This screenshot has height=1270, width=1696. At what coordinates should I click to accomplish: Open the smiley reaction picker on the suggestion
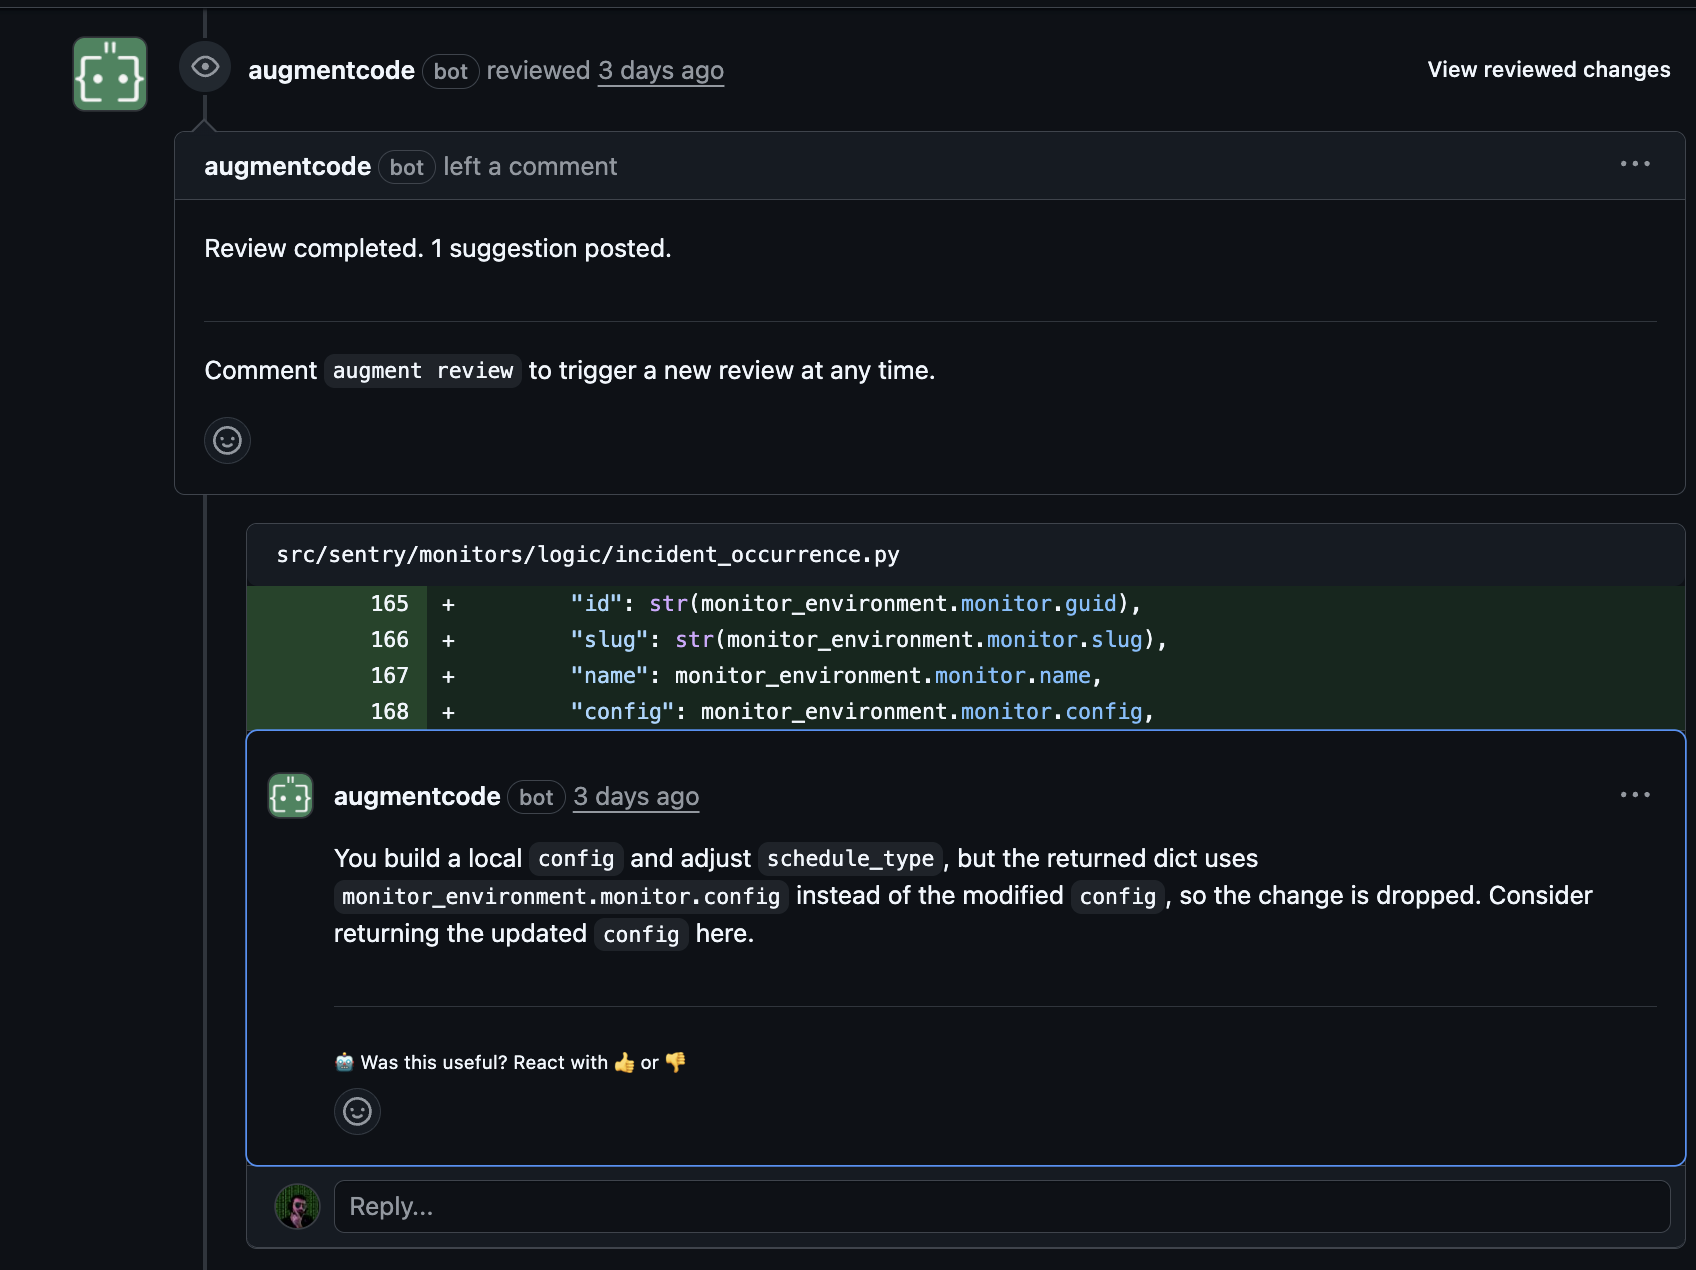(357, 1111)
